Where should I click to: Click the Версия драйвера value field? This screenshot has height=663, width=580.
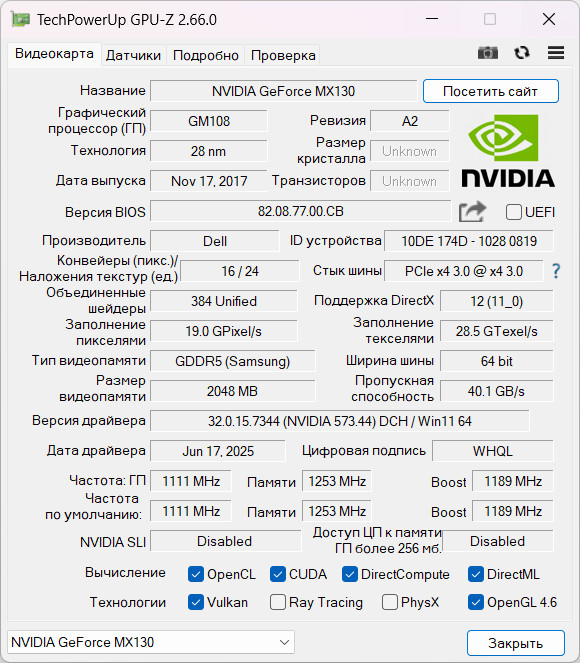(x=339, y=421)
